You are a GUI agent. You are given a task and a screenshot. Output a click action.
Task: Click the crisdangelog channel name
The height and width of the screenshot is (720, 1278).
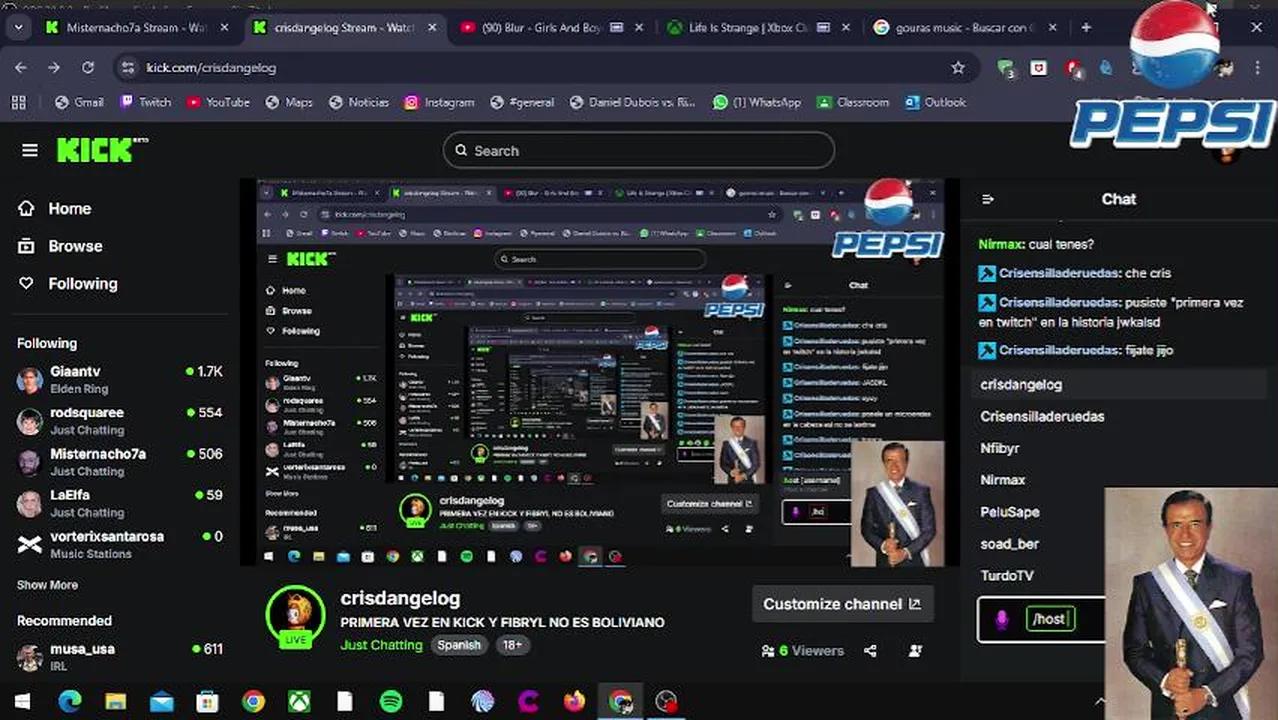pos(400,598)
